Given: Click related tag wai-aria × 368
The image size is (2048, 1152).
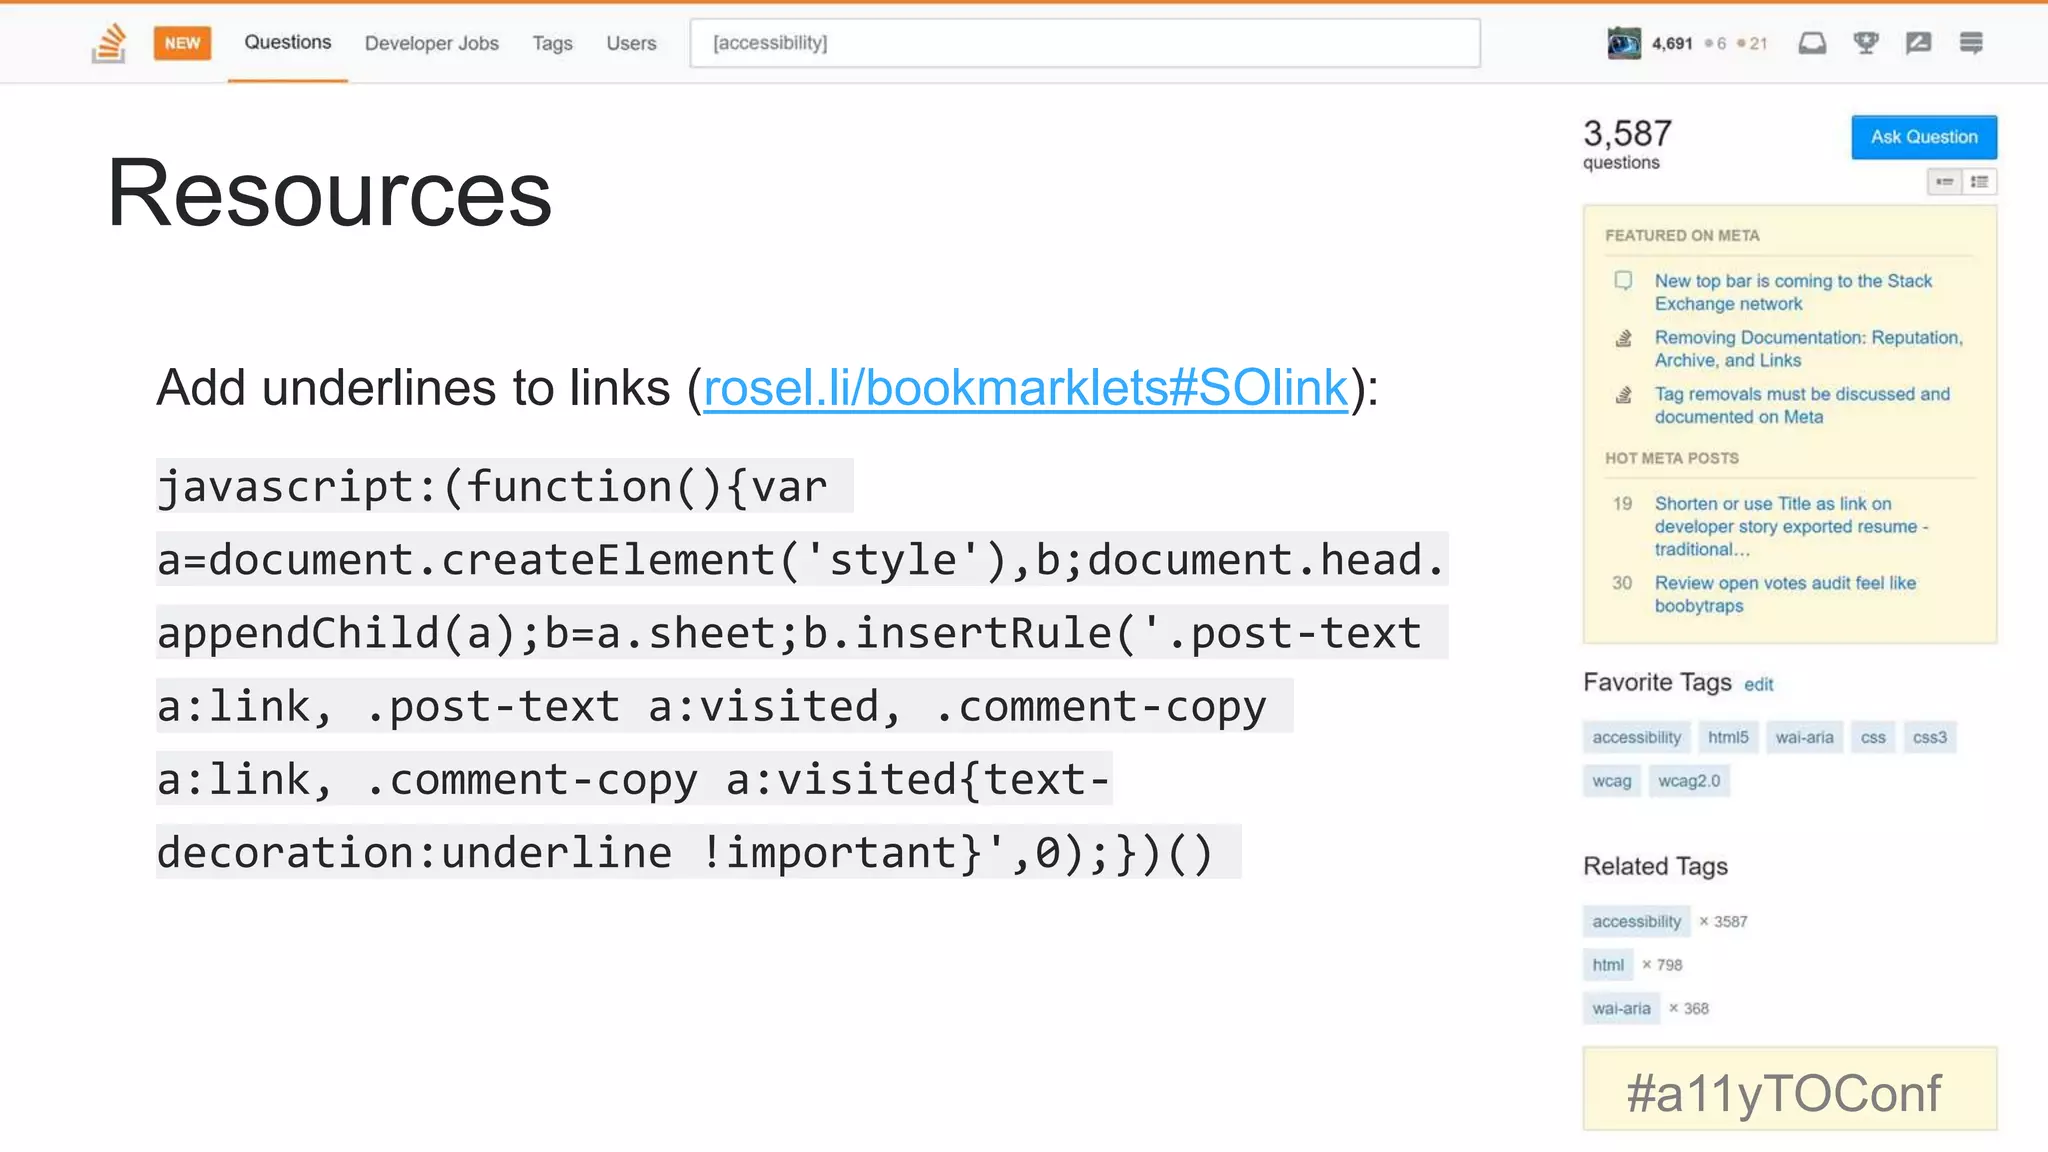Looking at the screenshot, I should click(1621, 1009).
